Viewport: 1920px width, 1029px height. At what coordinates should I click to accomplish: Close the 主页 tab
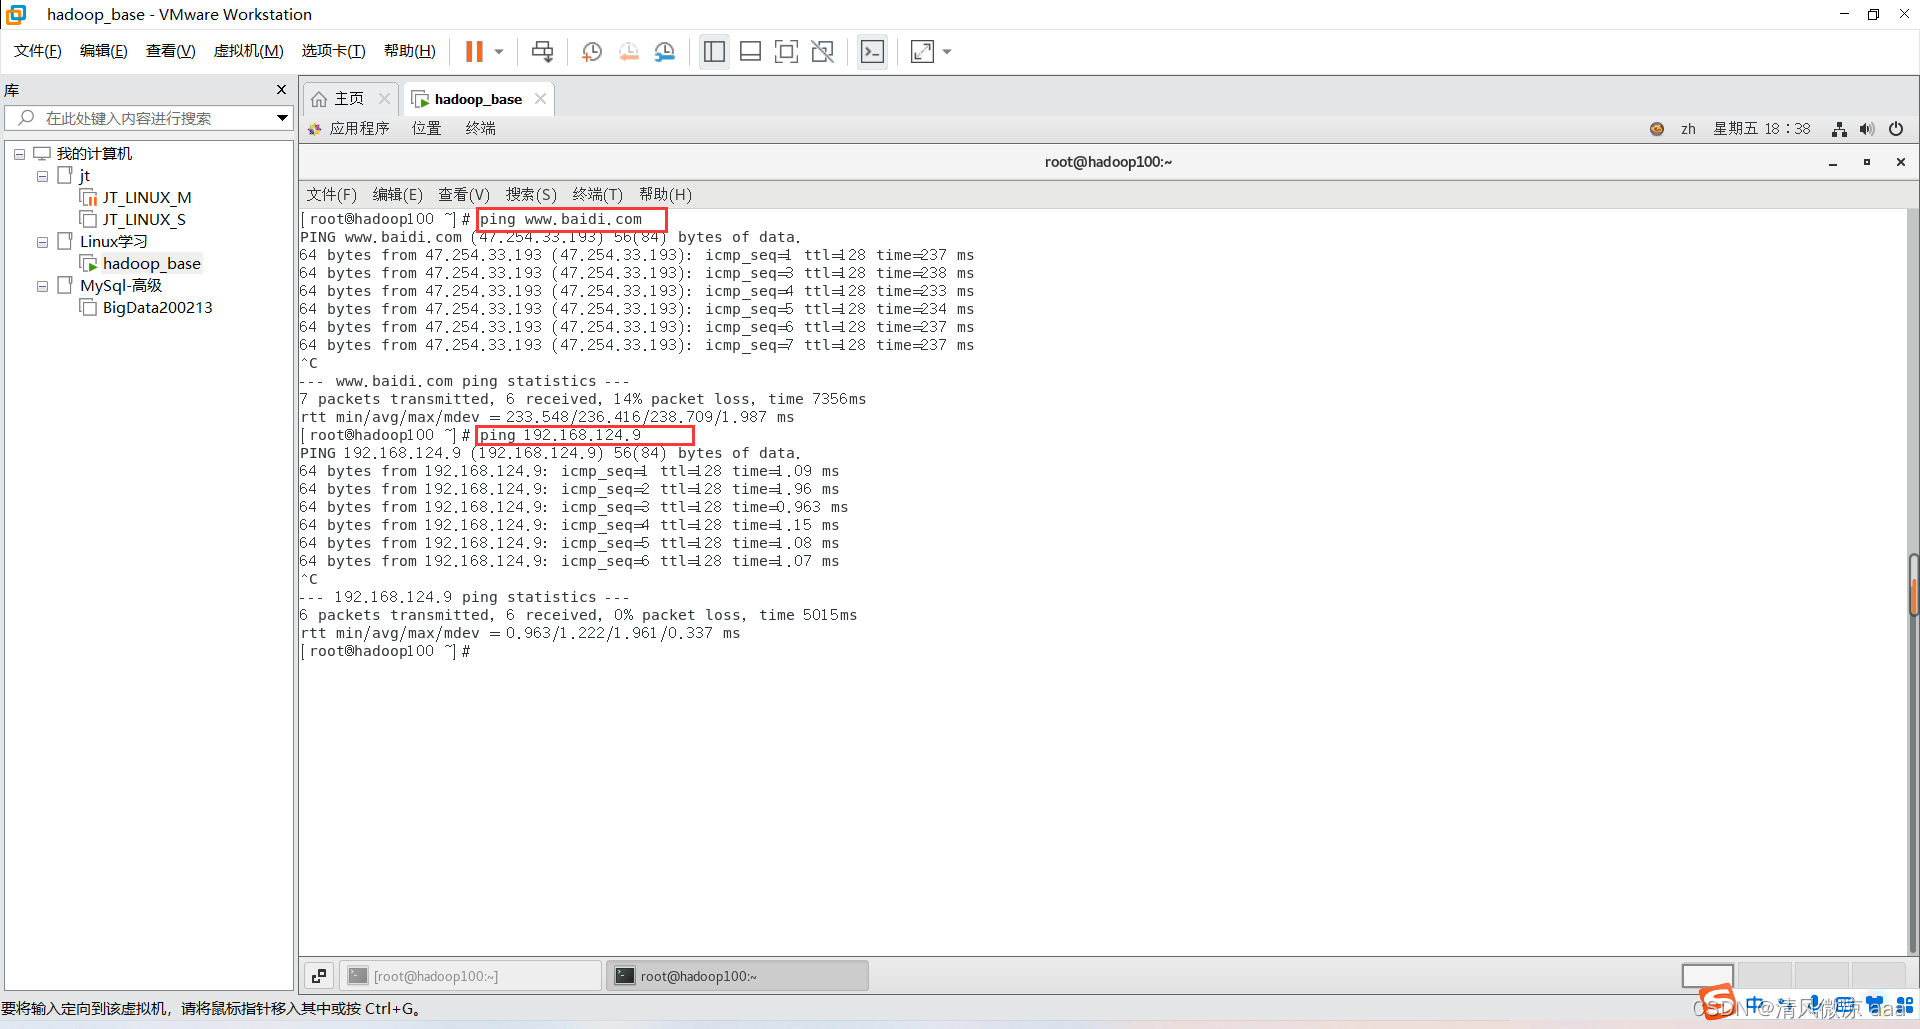click(x=384, y=99)
